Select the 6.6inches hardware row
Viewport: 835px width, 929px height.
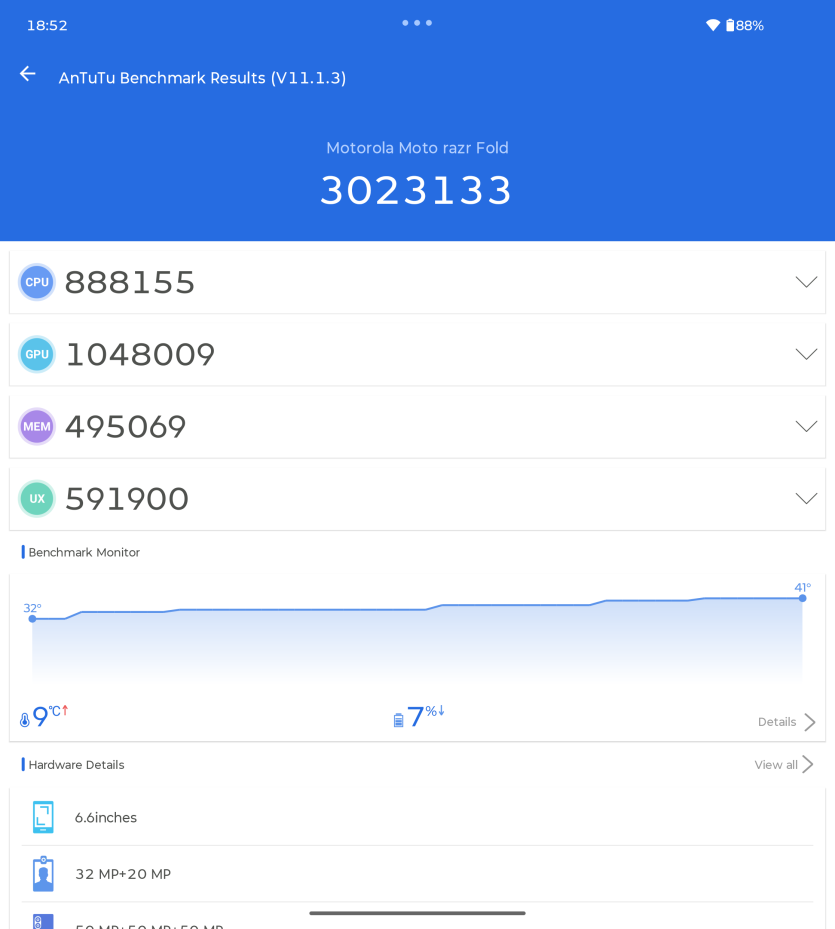pos(417,817)
